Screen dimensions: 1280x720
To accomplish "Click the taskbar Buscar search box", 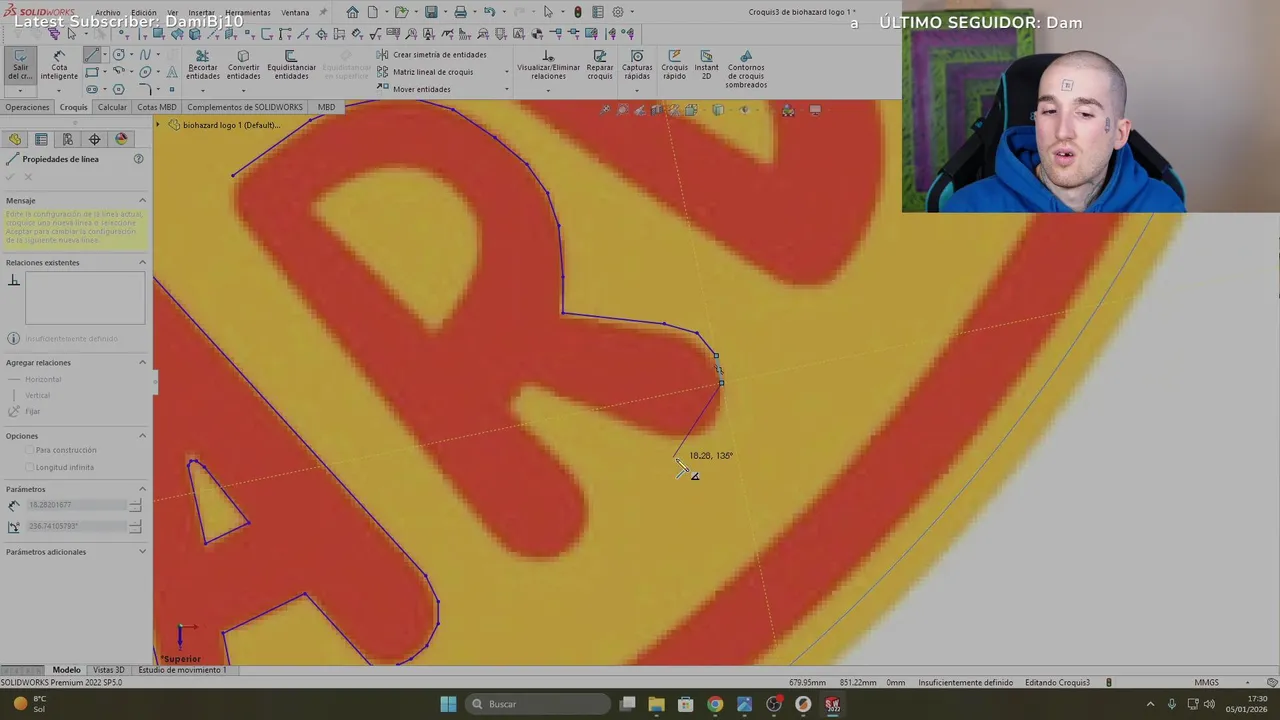I will click(539, 704).
